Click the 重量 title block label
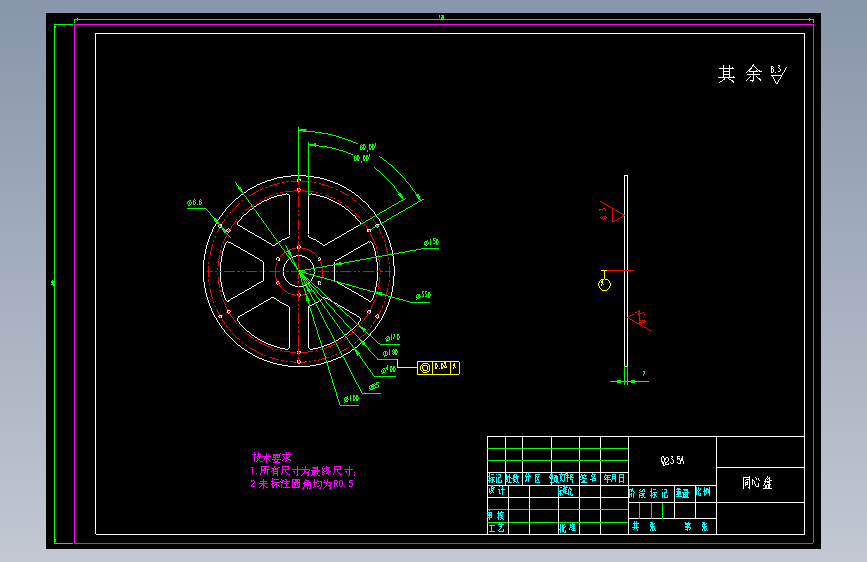The image size is (867, 562). (683, 493)
